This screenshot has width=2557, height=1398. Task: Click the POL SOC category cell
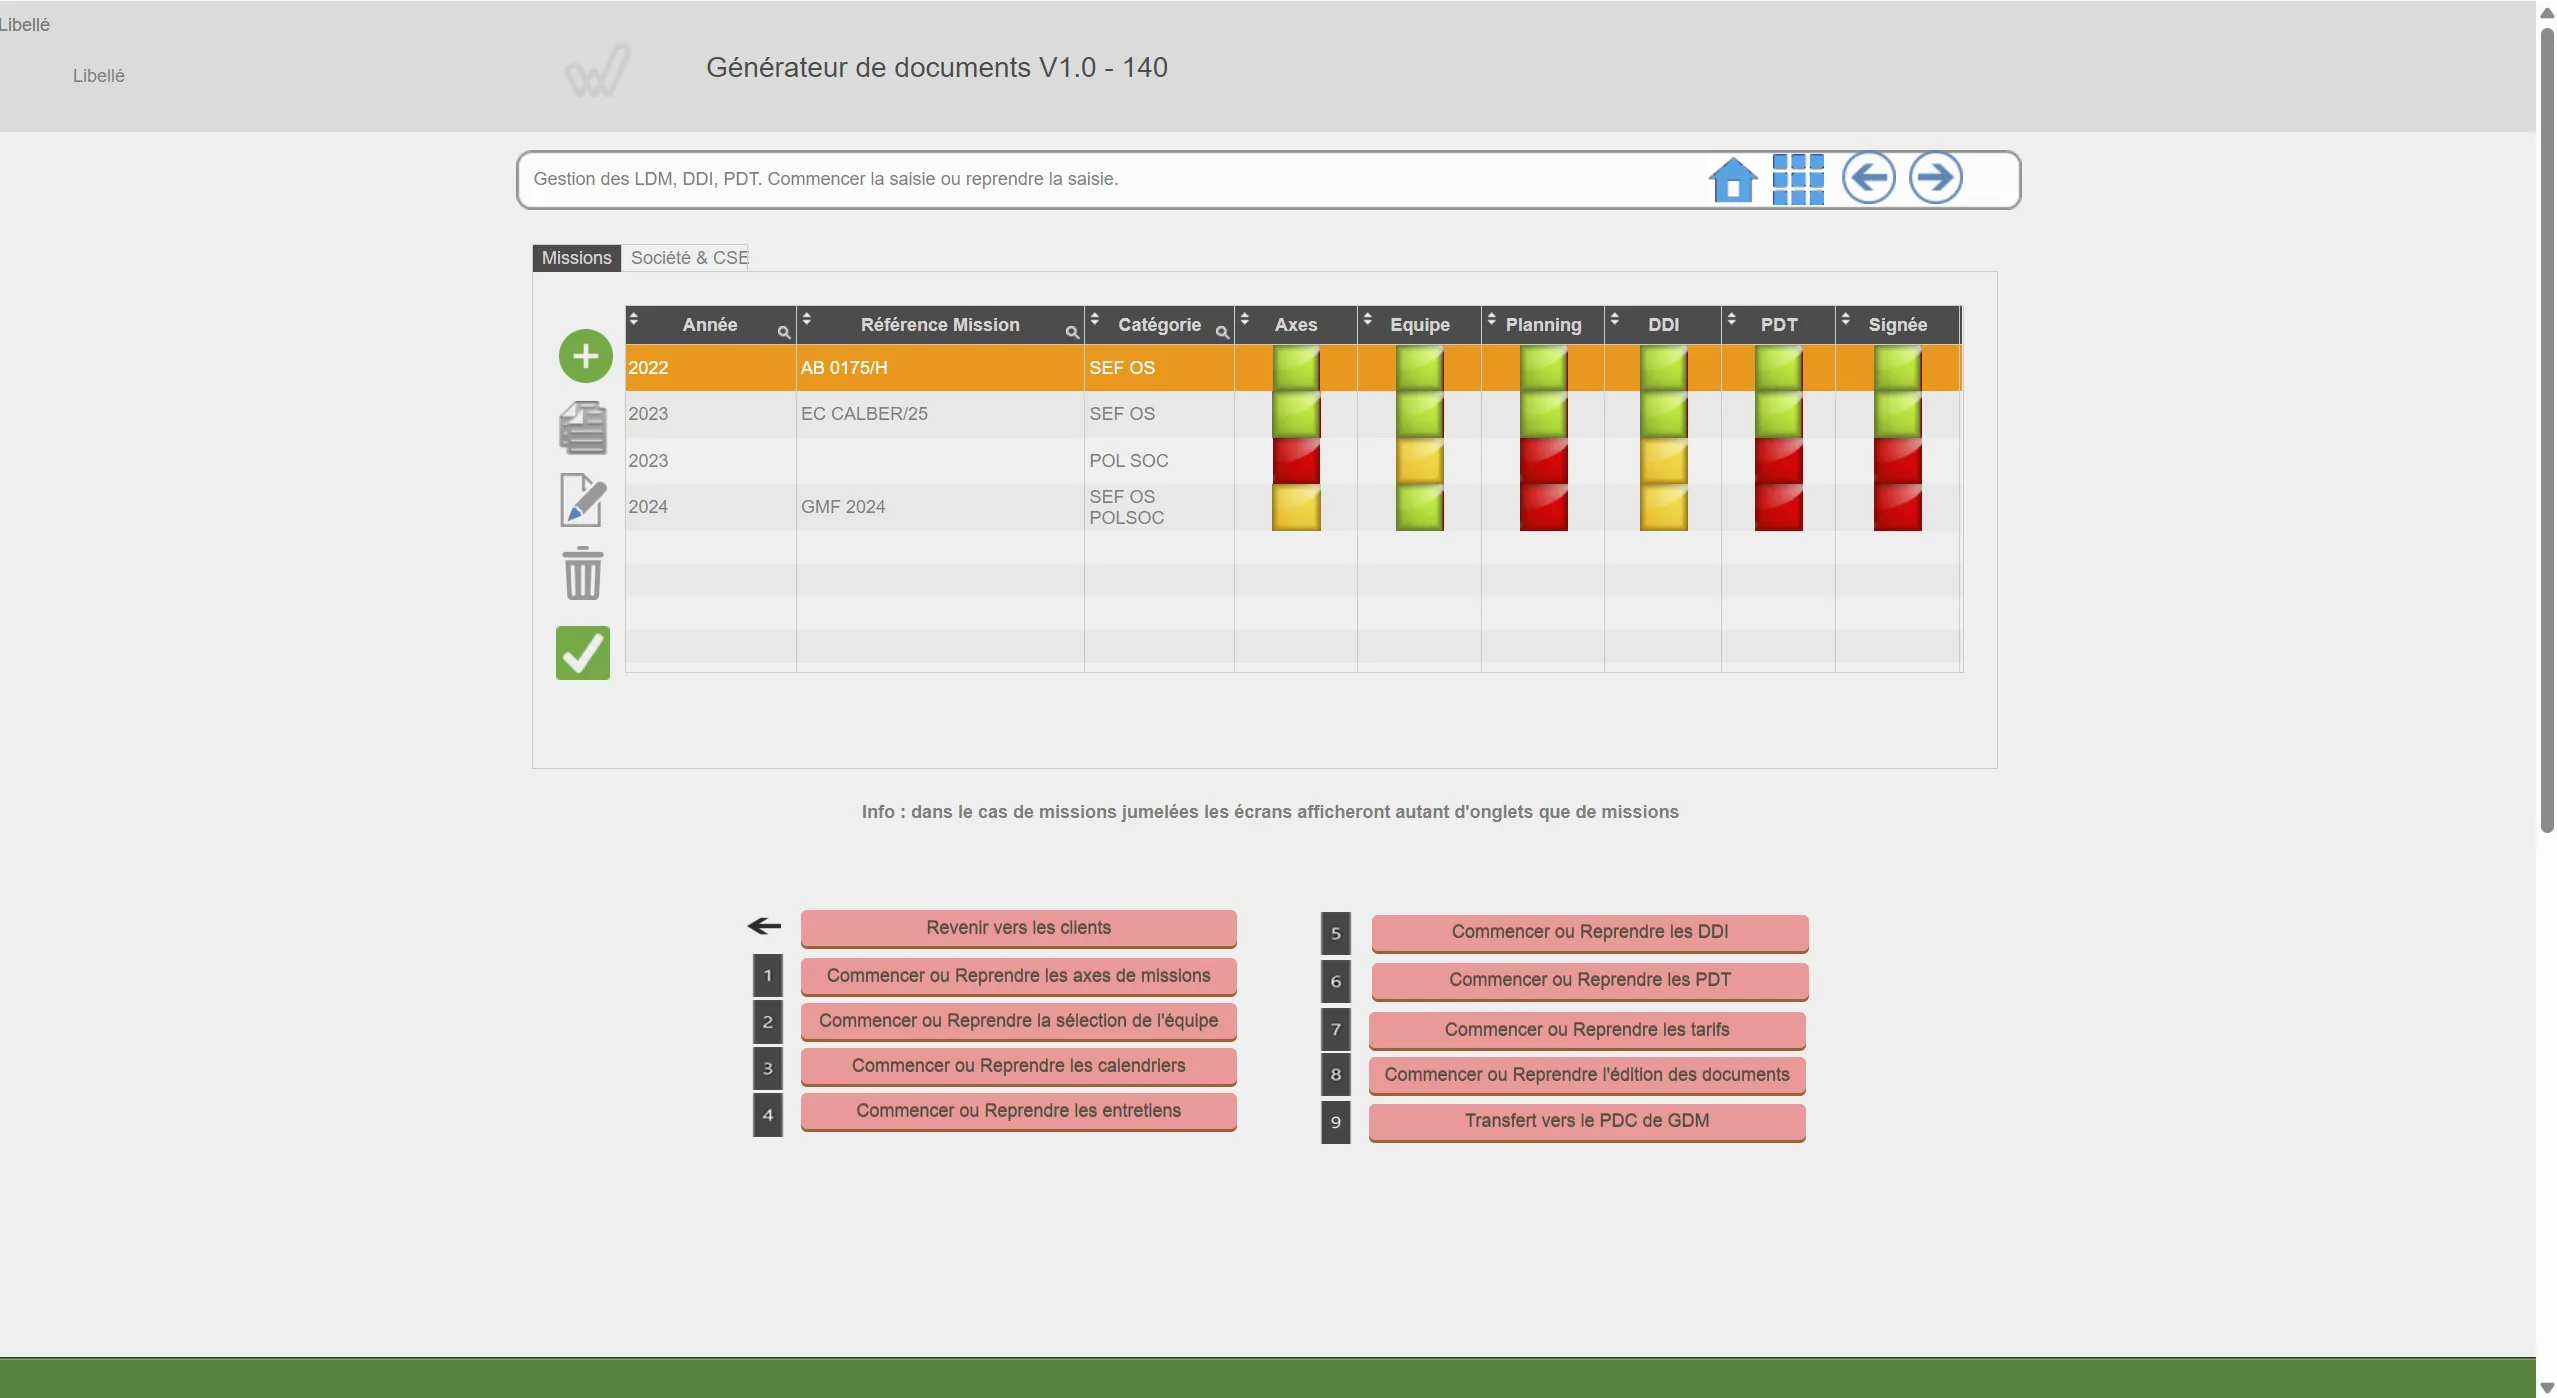click(1159, 461)
